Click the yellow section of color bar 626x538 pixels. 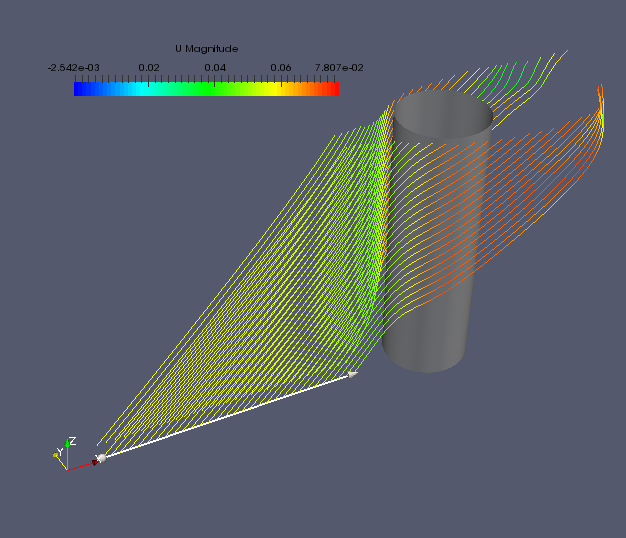pos(265,88)
